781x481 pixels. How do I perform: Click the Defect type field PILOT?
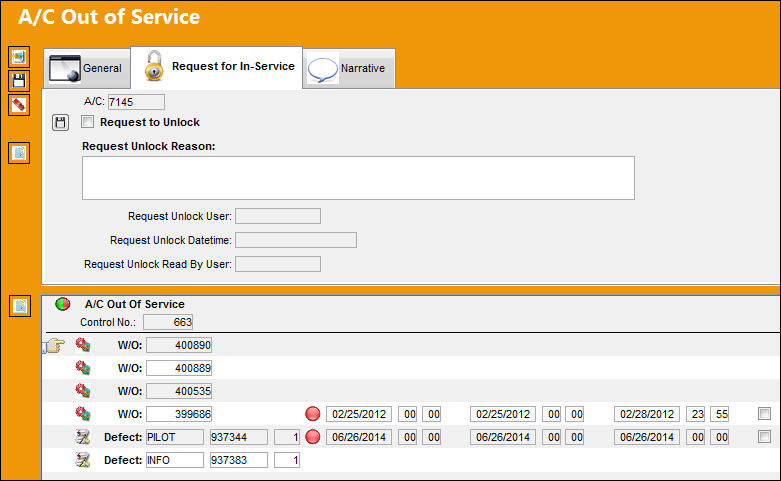pos(175,437)
